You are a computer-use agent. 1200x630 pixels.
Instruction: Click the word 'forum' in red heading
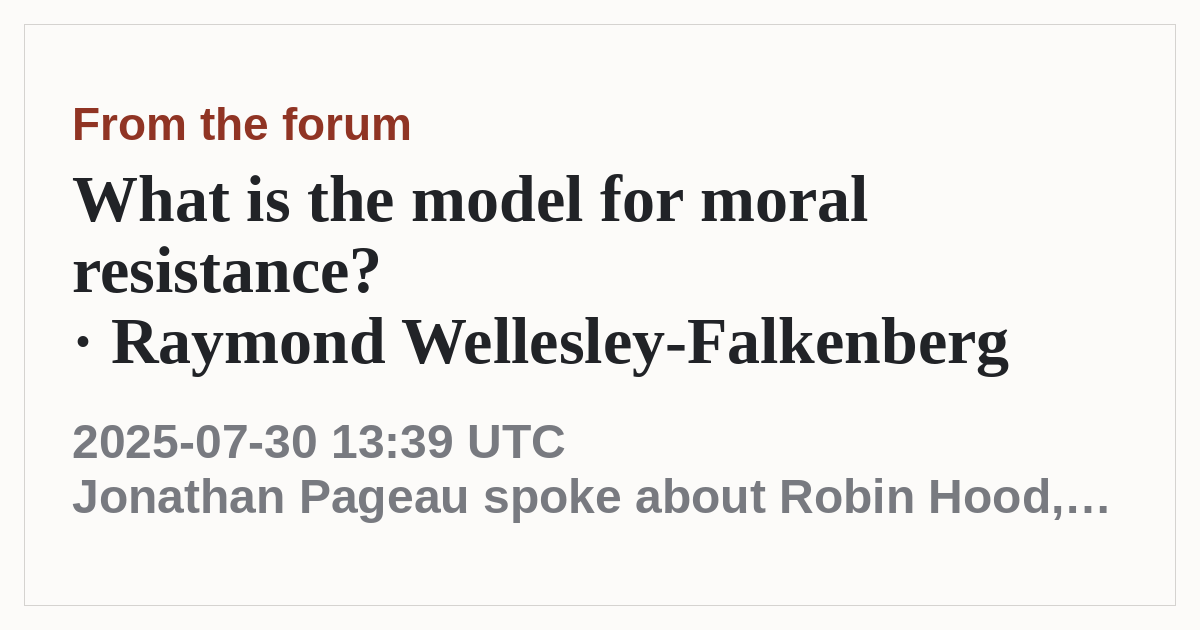(x=346, y=125)
